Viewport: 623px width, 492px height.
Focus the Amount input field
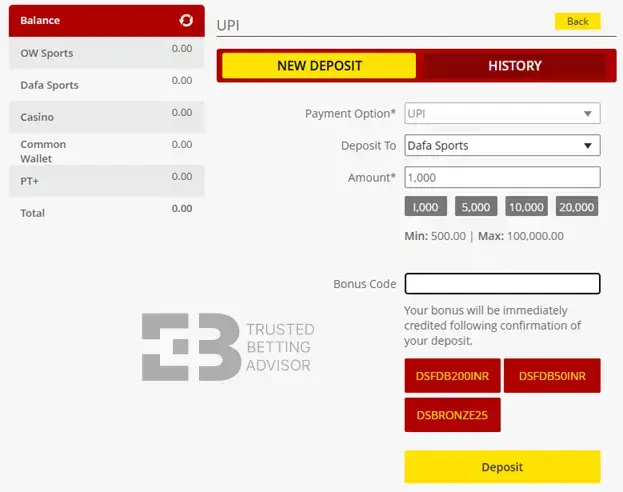[x=502, y=177]
